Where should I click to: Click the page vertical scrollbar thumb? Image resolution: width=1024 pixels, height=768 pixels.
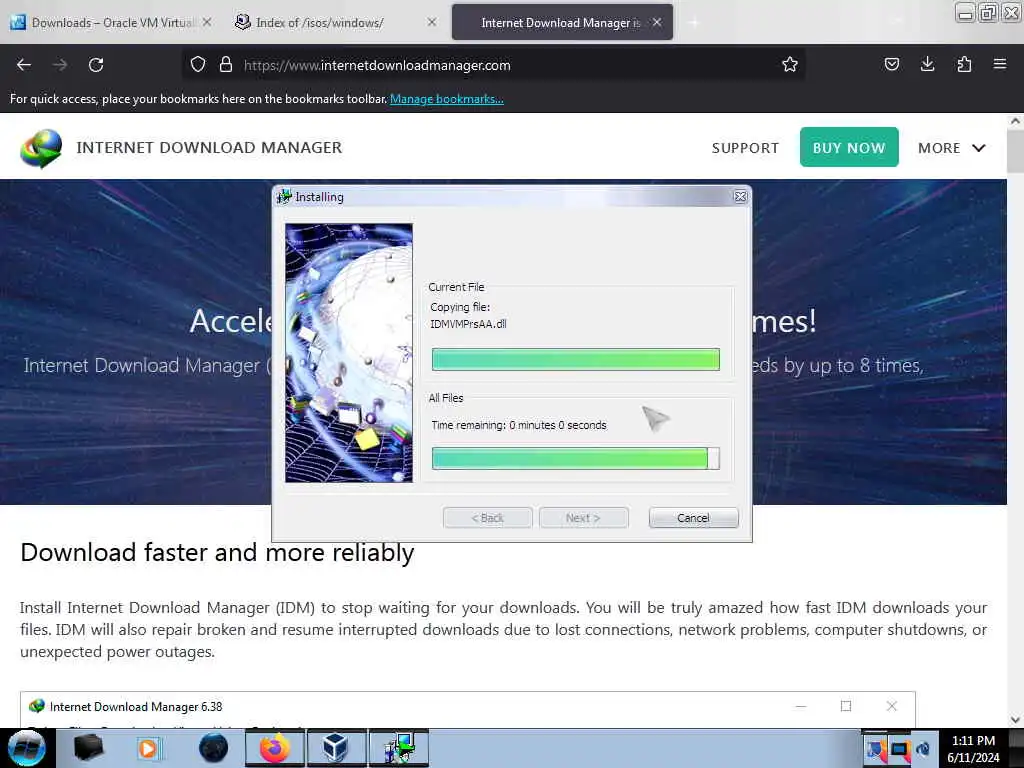pos(1015,152)
